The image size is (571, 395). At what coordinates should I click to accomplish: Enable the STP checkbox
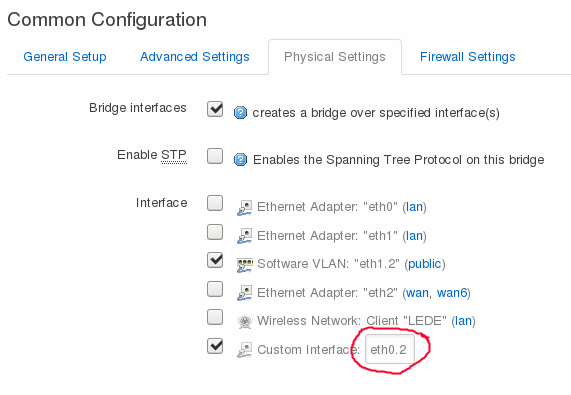pos(215,156)
